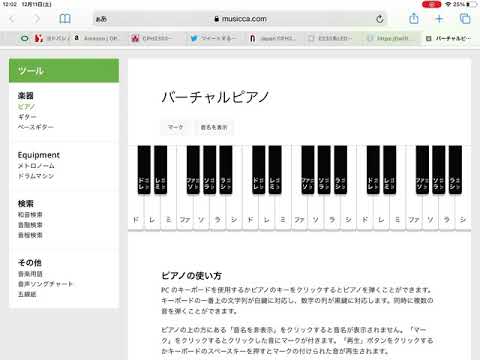
Task: Switch to the Japan tab
Action: point(273,38)
